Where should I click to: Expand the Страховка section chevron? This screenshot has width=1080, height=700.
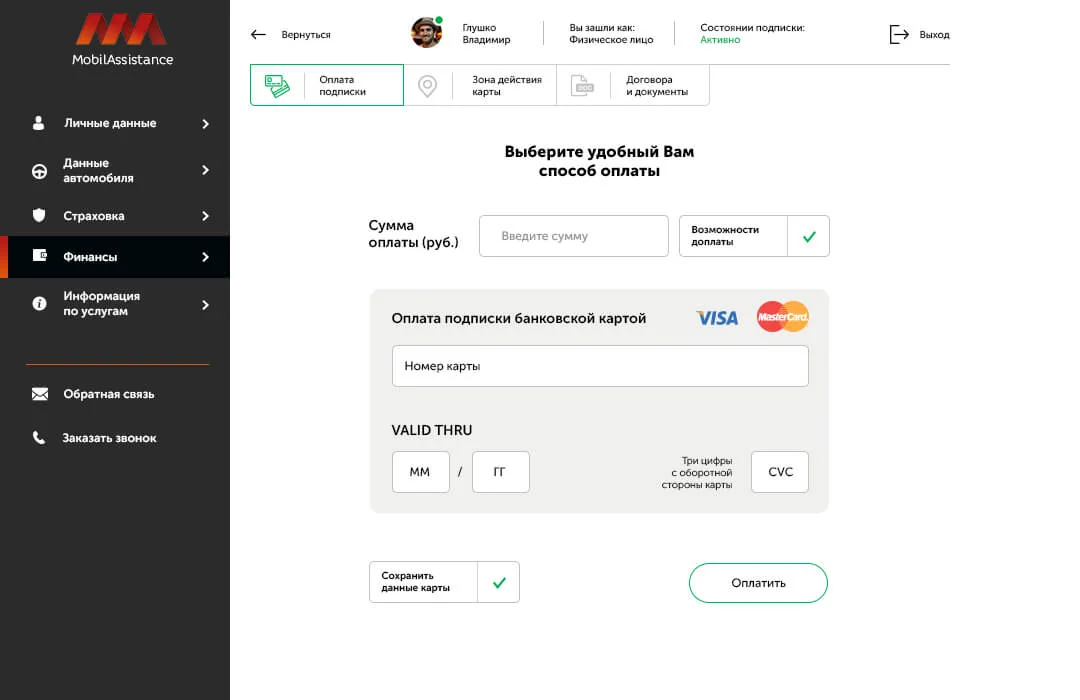(x=205, y=216)
